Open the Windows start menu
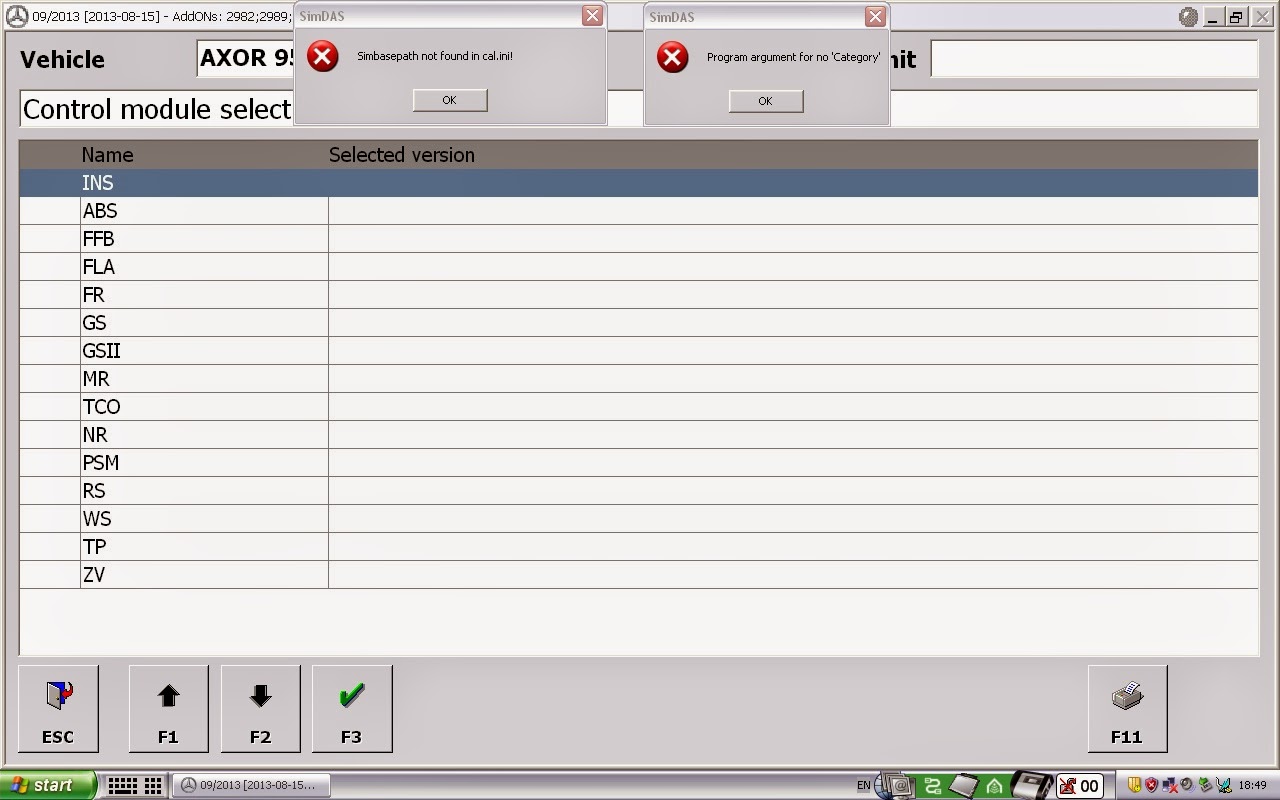Viewport: 1280px width, 800px height. pyautogui.click(x=48, y=785)
